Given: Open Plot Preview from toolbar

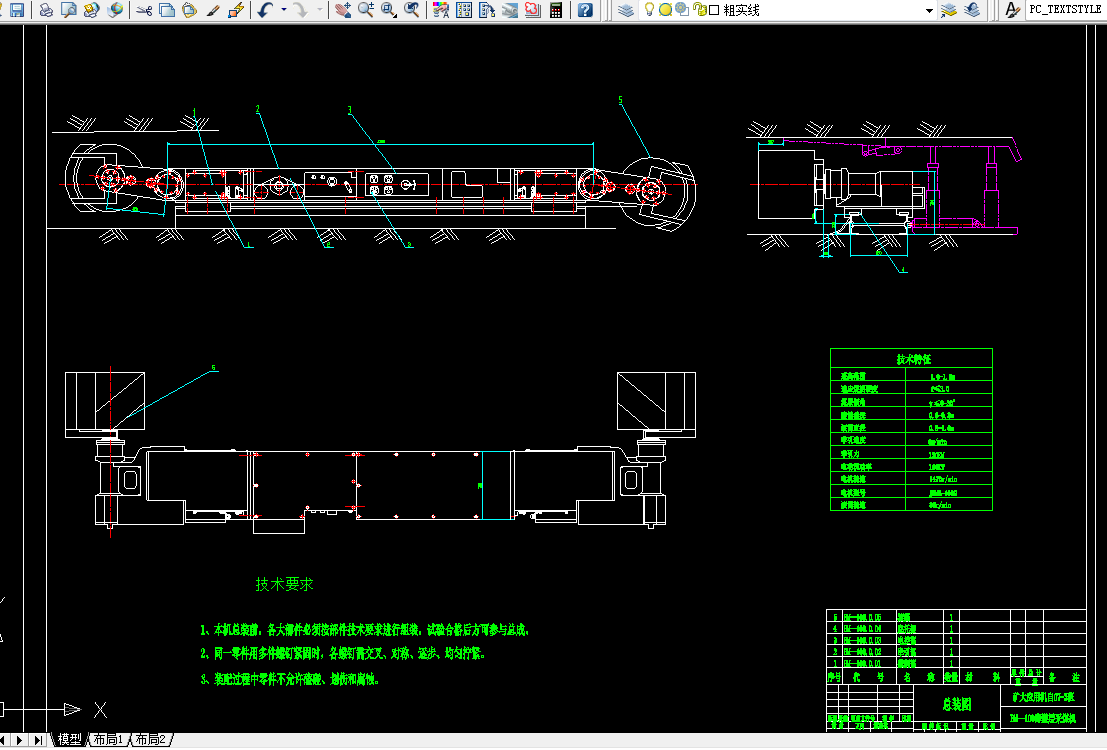Looking at the screenshot, I should pyautogui.click(x=68, y=10).
